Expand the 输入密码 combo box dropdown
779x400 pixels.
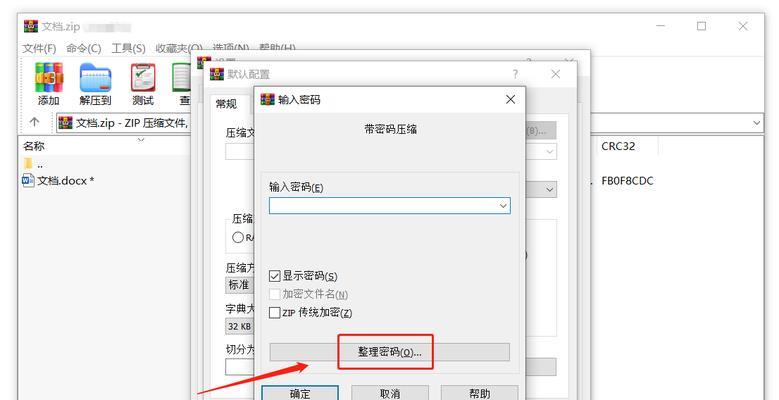[503, 206]
